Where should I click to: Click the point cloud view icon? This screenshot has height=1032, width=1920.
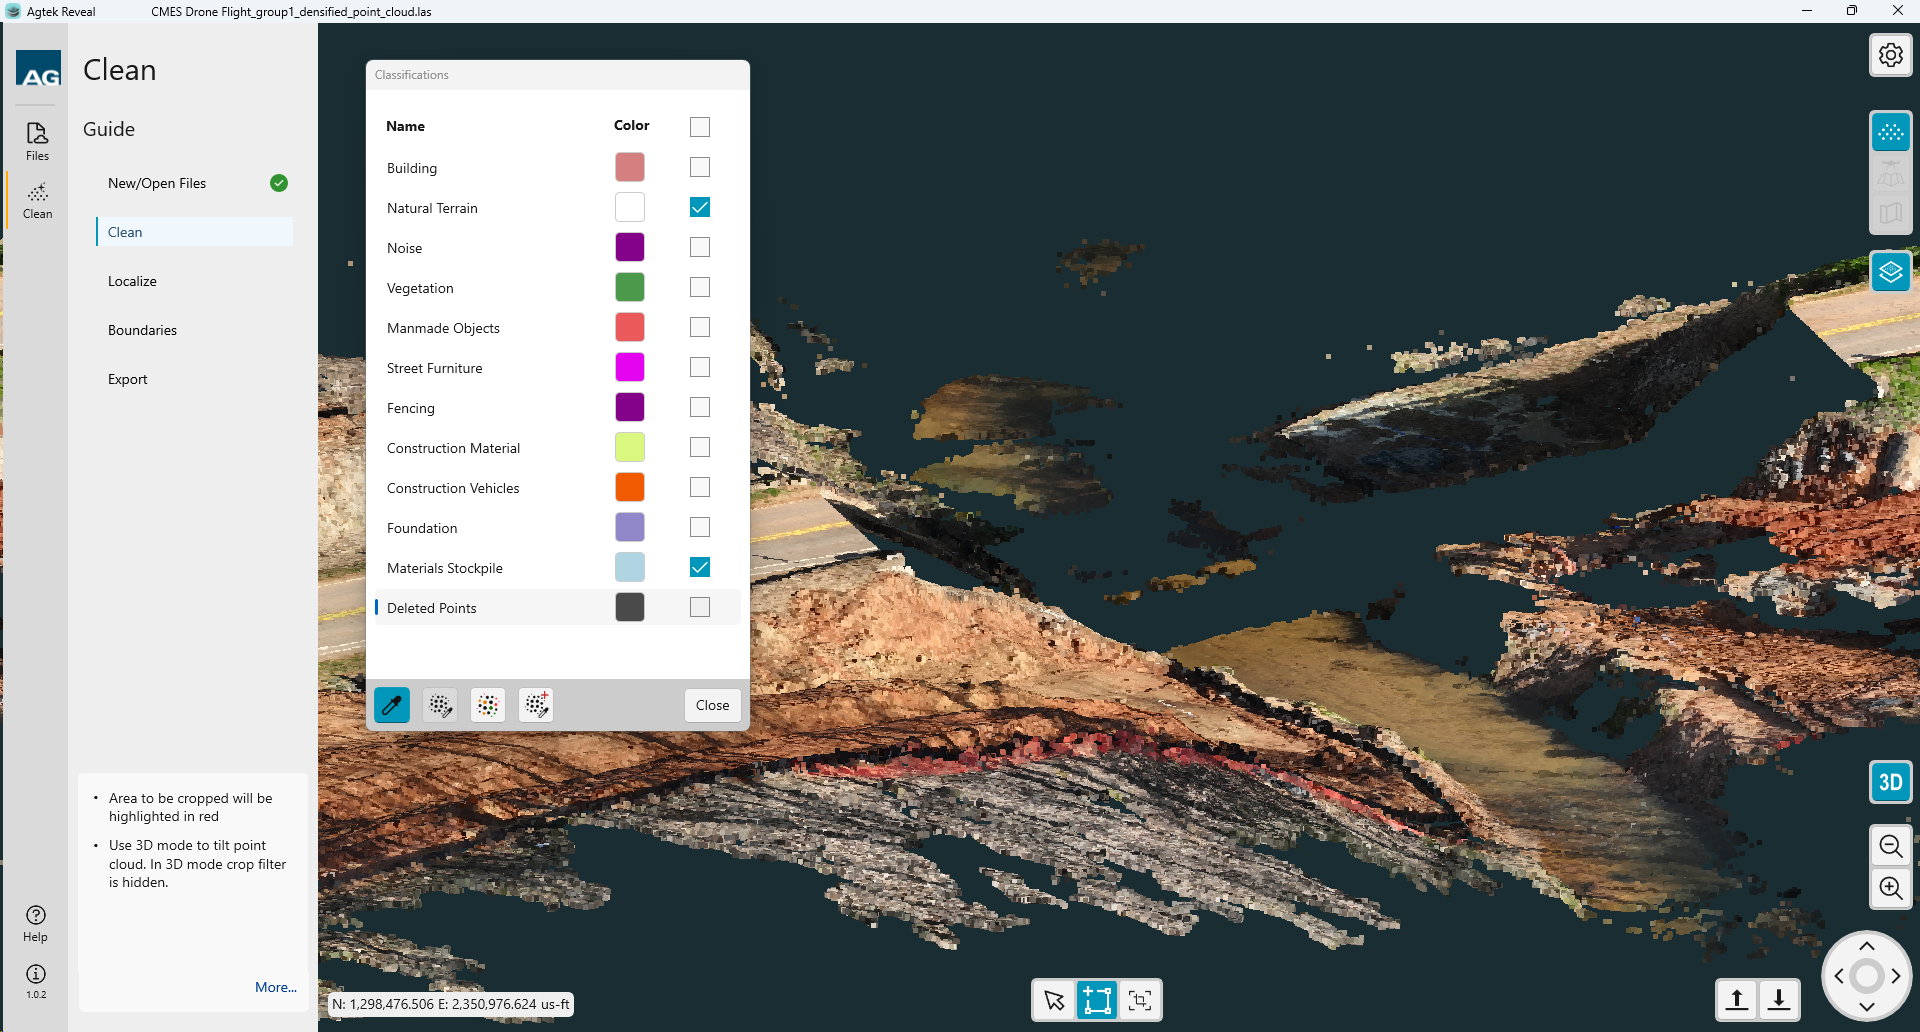tap(1890, 132)
